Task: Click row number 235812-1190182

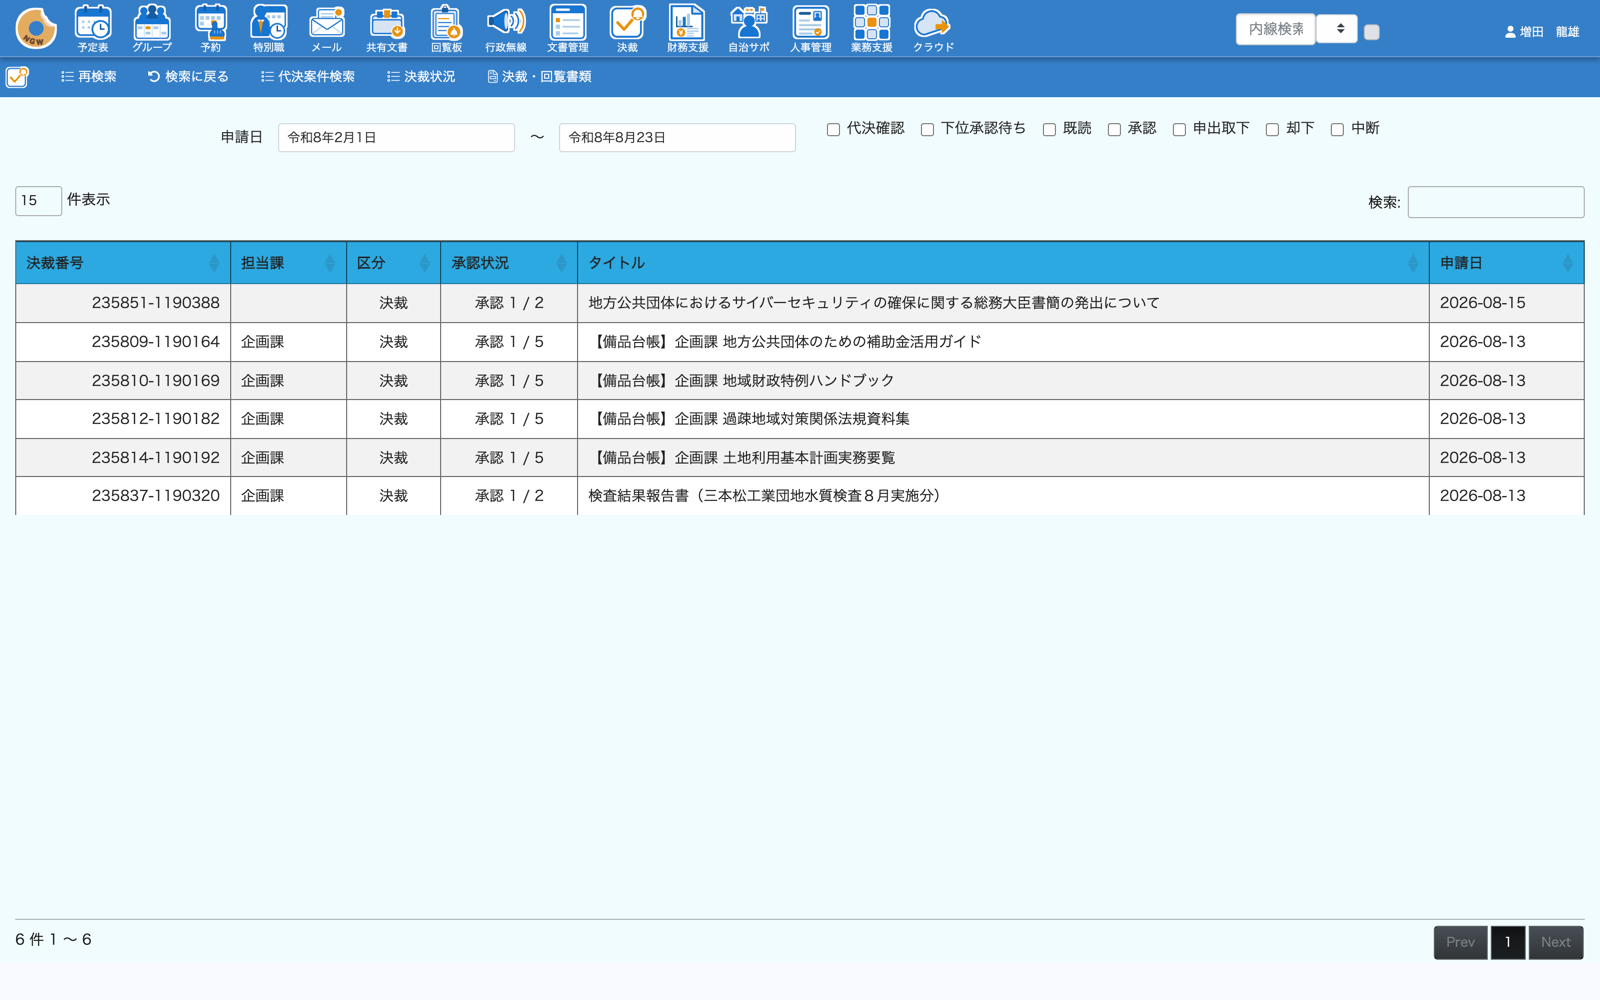Action: click(155, 419)
